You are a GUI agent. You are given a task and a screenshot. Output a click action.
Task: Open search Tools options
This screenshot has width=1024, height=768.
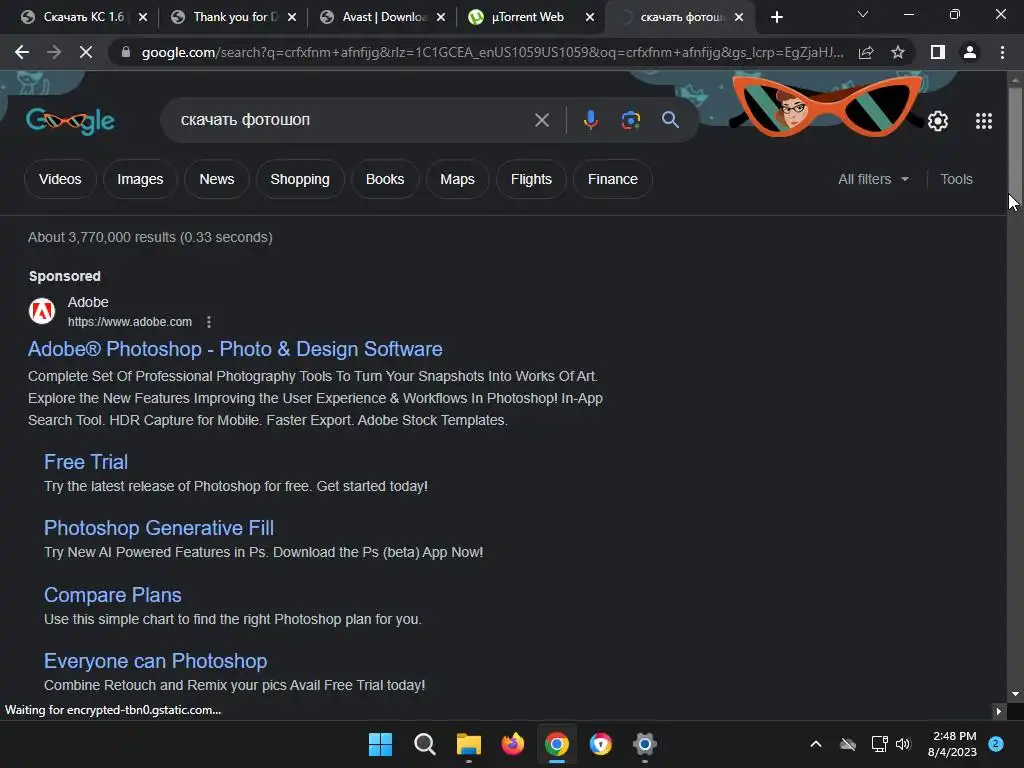click(956, 179)
